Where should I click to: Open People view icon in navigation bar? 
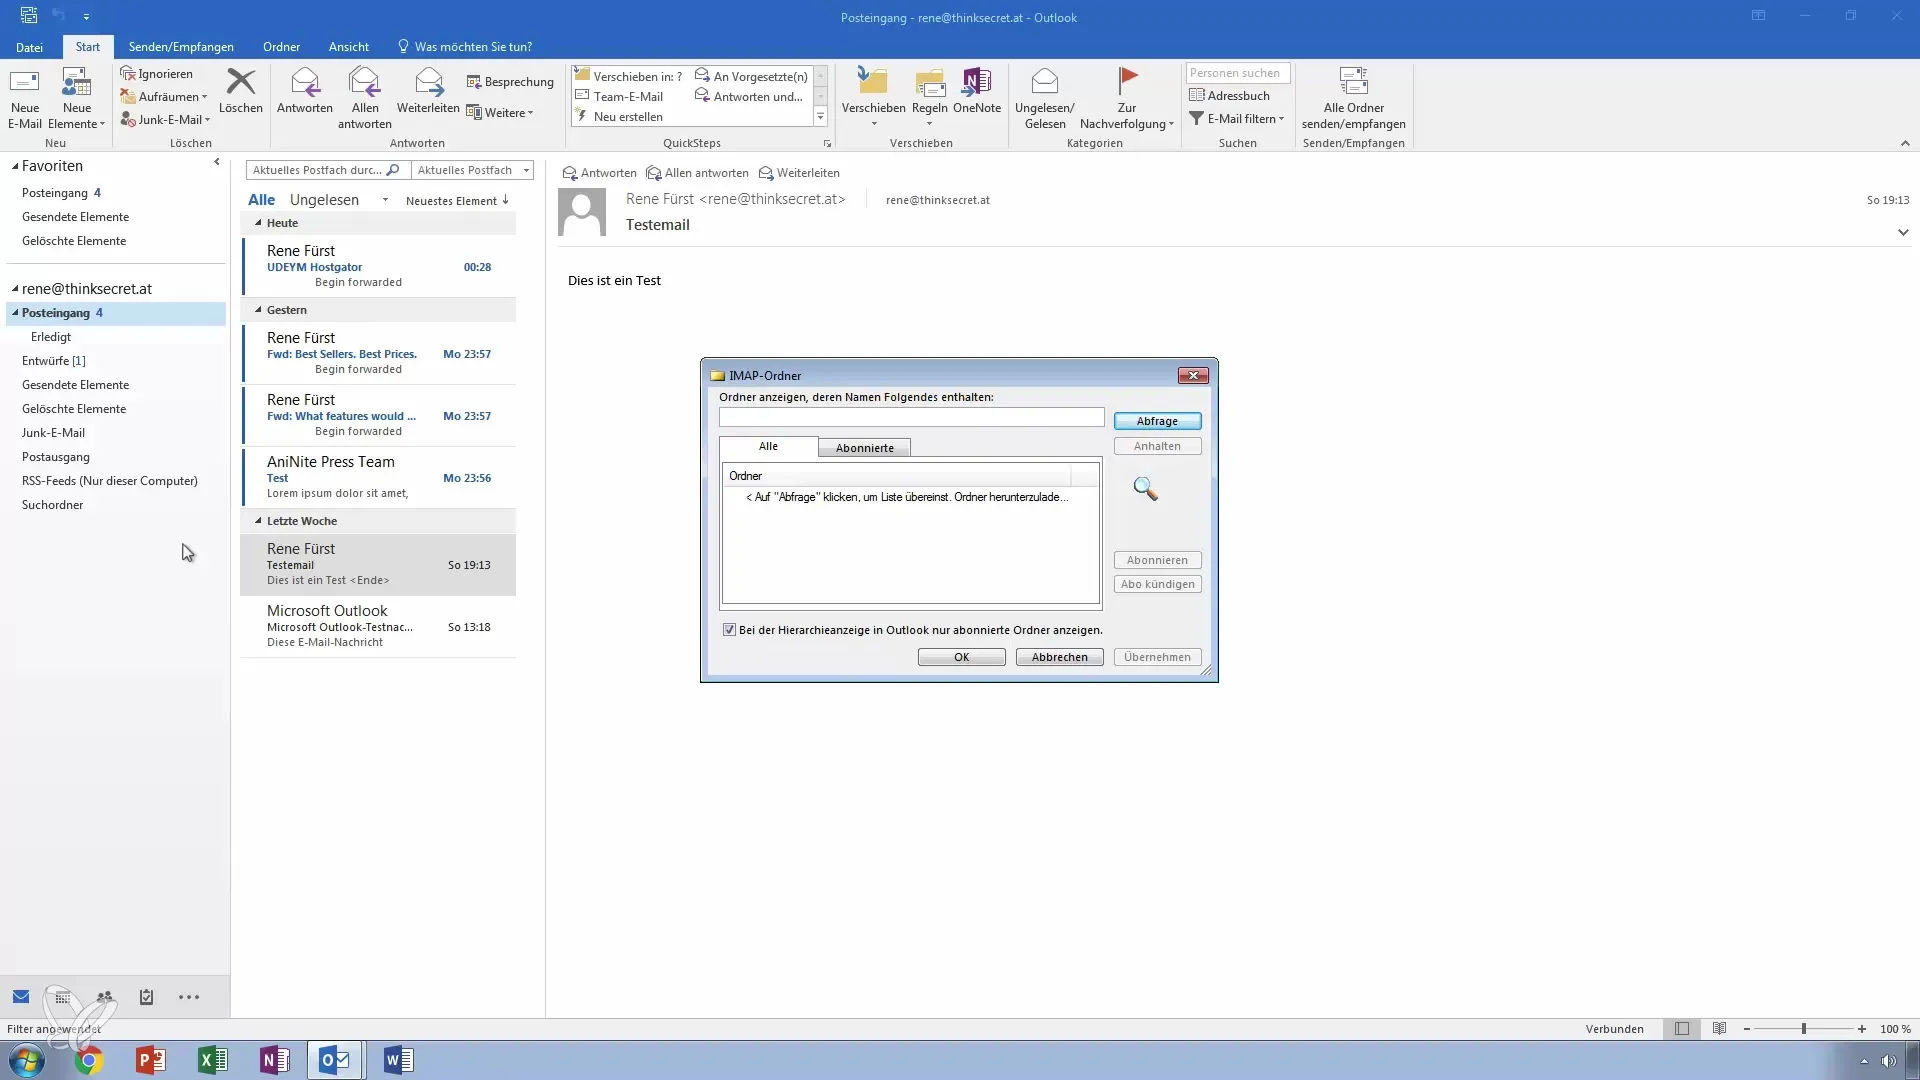coord(105,996)
